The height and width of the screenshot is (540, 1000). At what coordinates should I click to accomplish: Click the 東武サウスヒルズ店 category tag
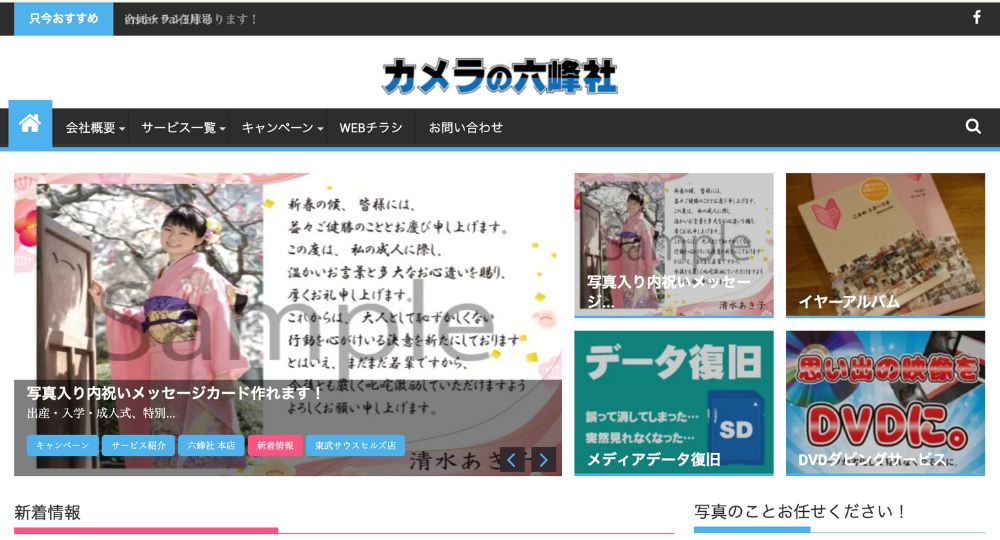tap(355, 445)
